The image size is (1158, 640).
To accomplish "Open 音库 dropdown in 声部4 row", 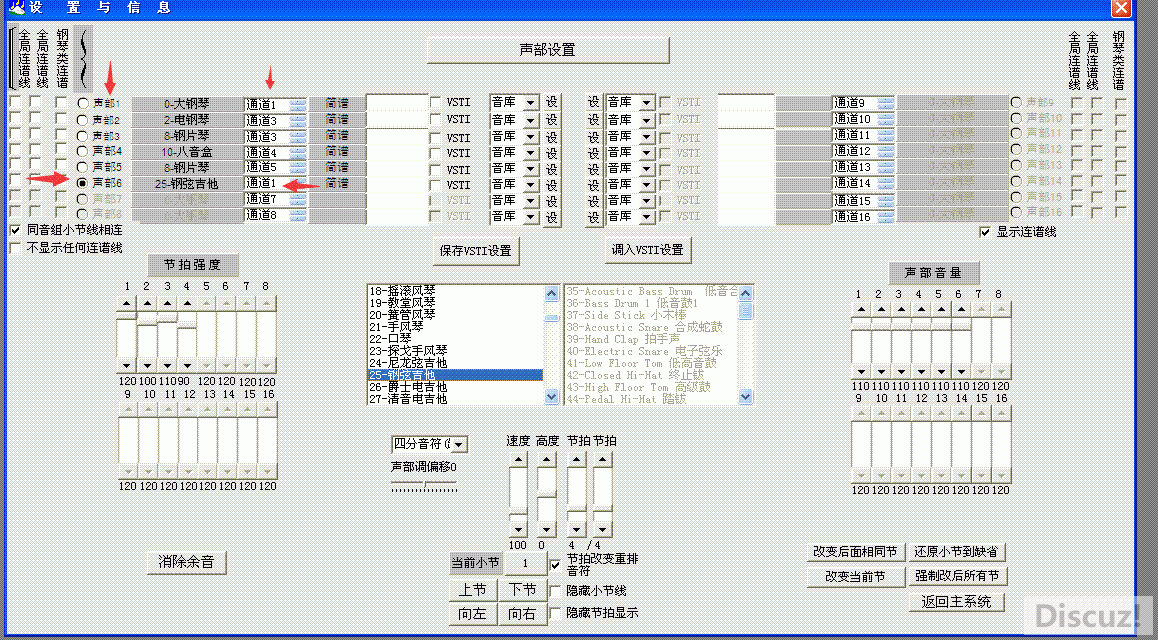I will click(x=532, y=152).
